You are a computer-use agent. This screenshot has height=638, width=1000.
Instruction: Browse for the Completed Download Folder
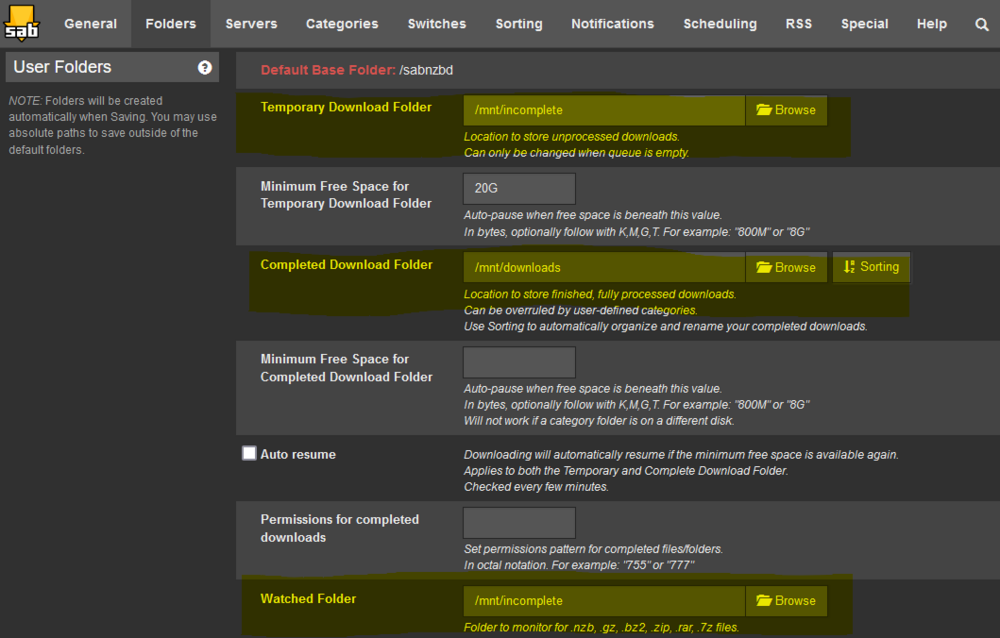[786, 268]
